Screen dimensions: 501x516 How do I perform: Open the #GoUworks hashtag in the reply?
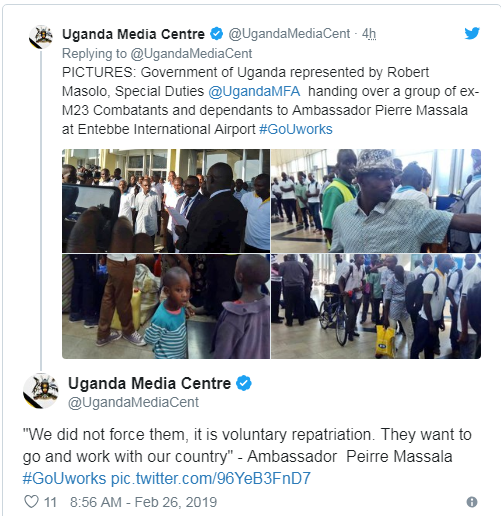pos(296,129)
